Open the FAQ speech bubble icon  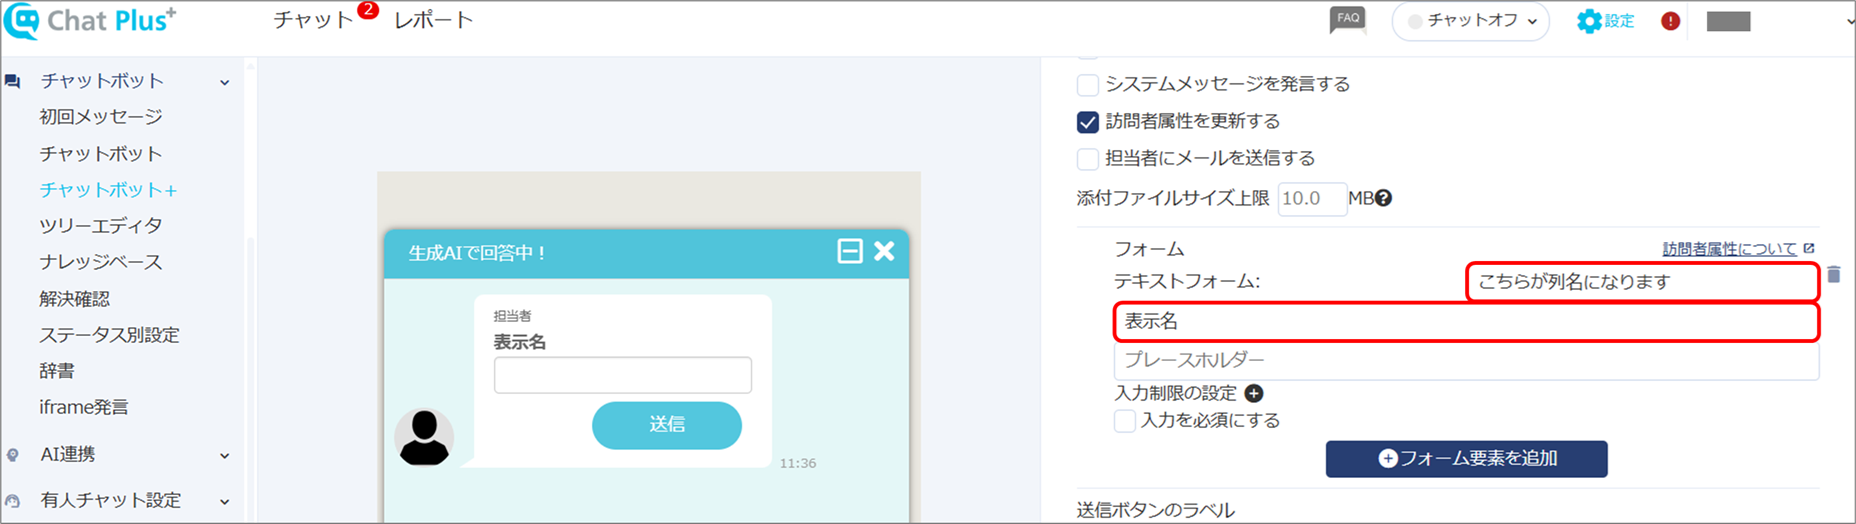pyautogui.click(x=1347, y=20)
